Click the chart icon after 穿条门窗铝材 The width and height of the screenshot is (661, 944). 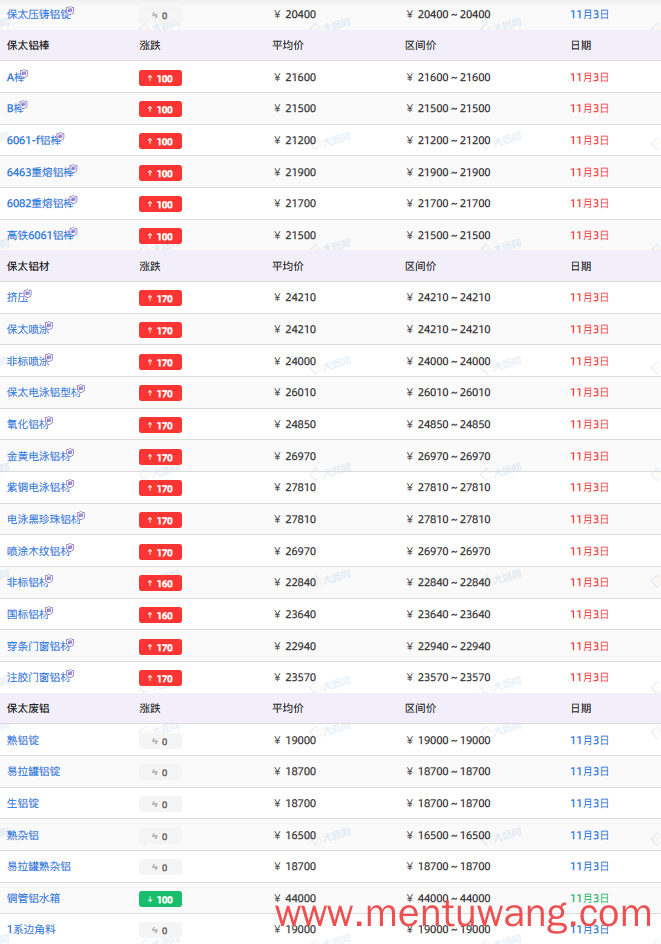(70, 643)
